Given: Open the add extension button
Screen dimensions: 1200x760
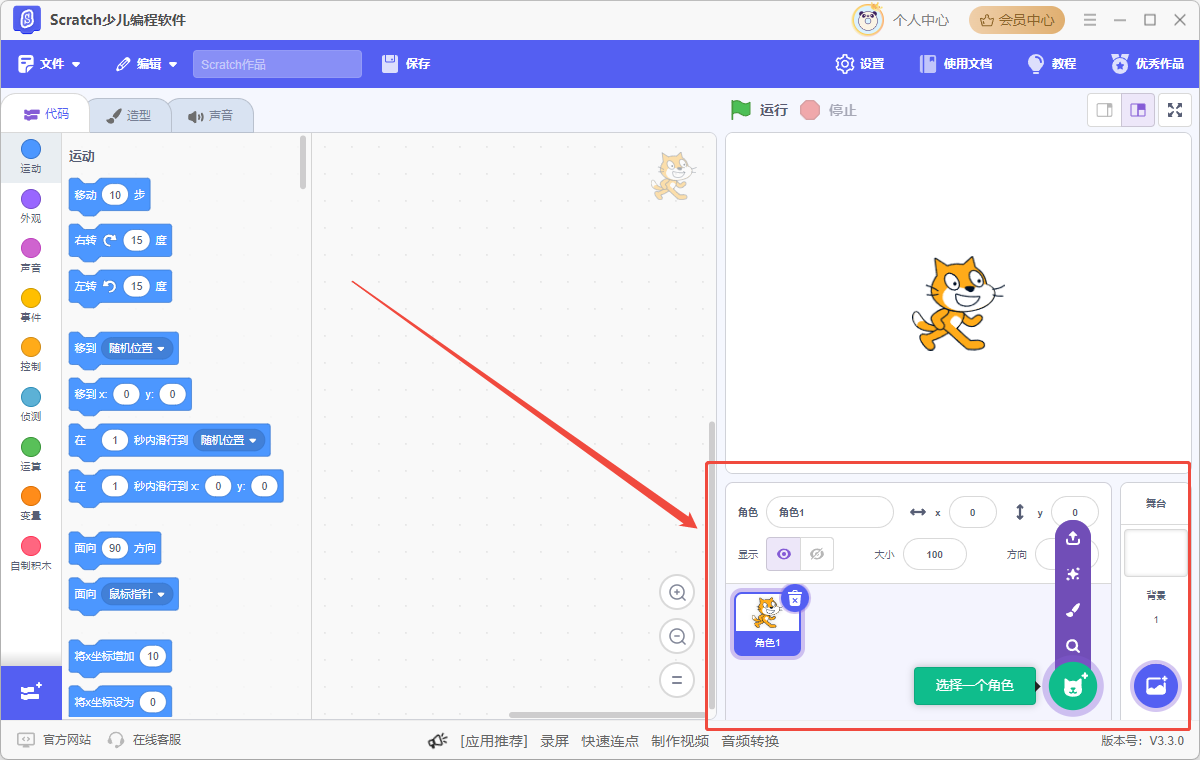Looking at the screenshot, I should (31, 692).
